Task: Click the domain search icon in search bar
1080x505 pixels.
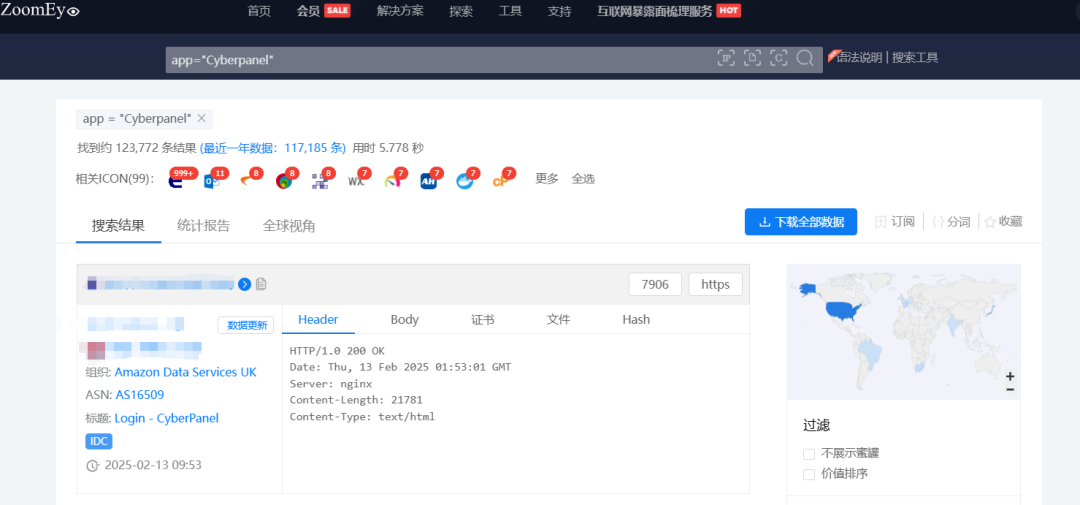Action: [x=752, y=59]
